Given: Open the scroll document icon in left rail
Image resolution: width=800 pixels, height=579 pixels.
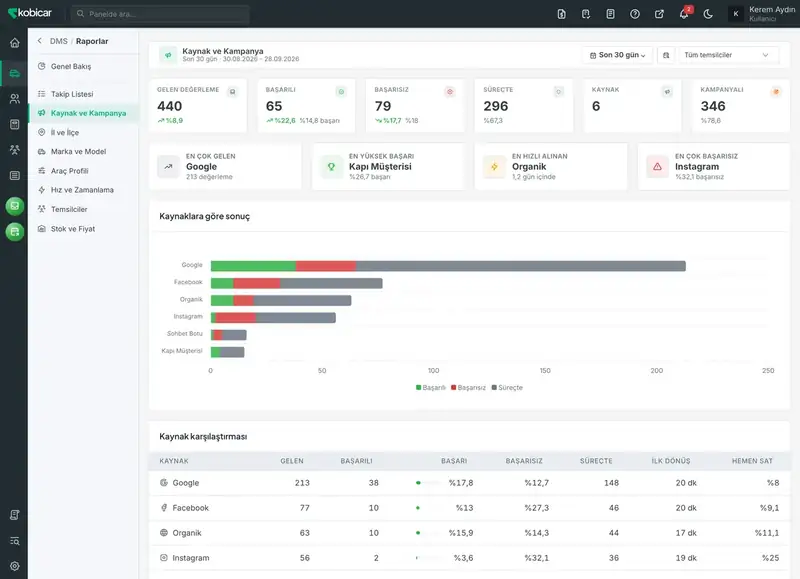Looking at the screenshot, I should pos(14,515).
